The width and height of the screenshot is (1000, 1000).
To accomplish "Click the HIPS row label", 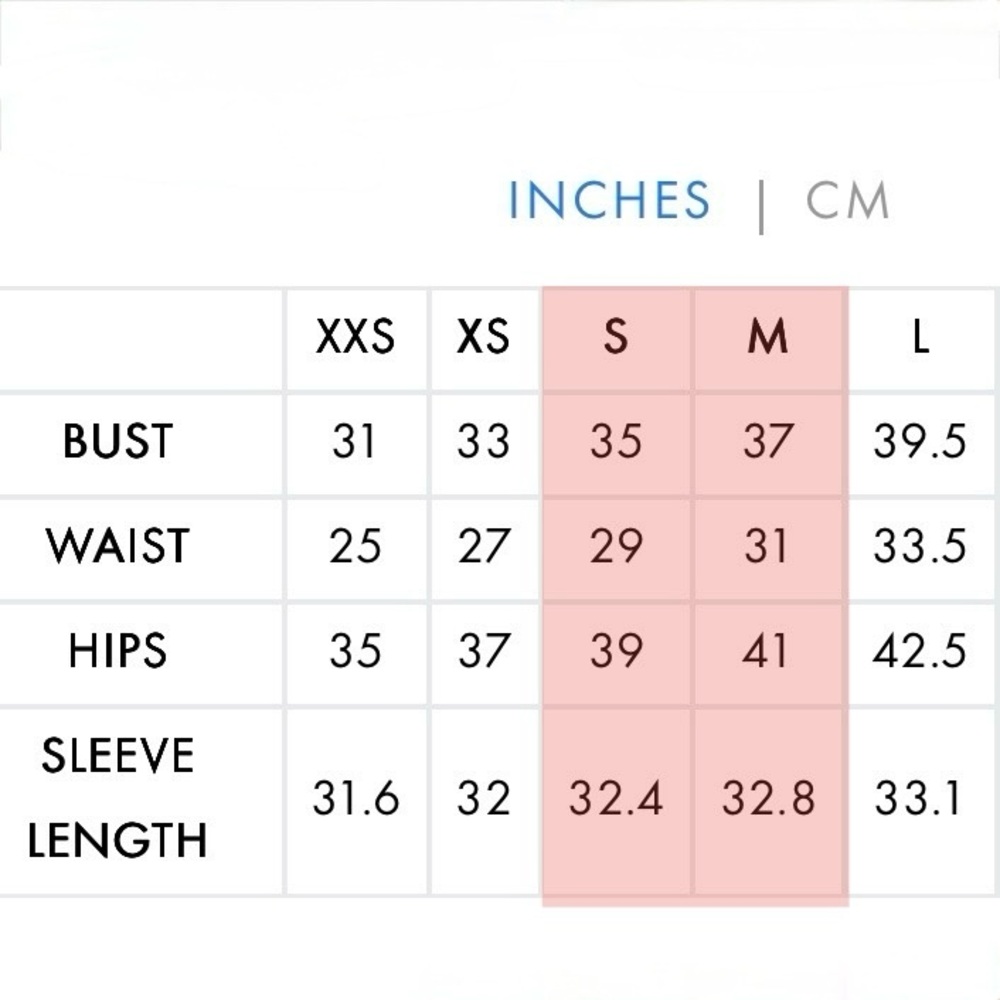I will tap(118, 651).
